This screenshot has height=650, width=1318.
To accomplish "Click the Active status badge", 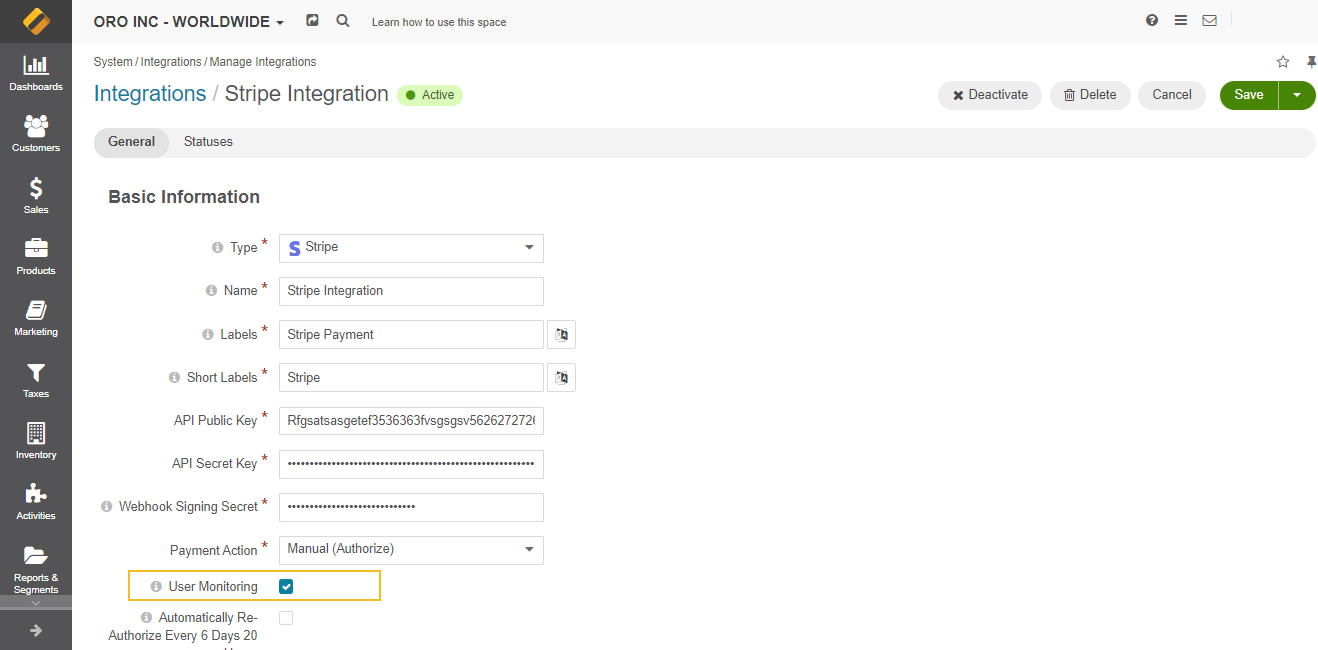I will point(430,95).
